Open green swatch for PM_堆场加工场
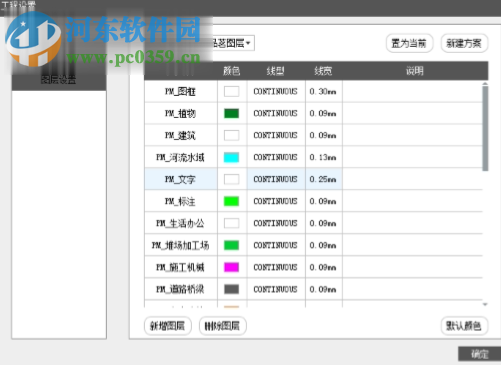 point(232,245)
